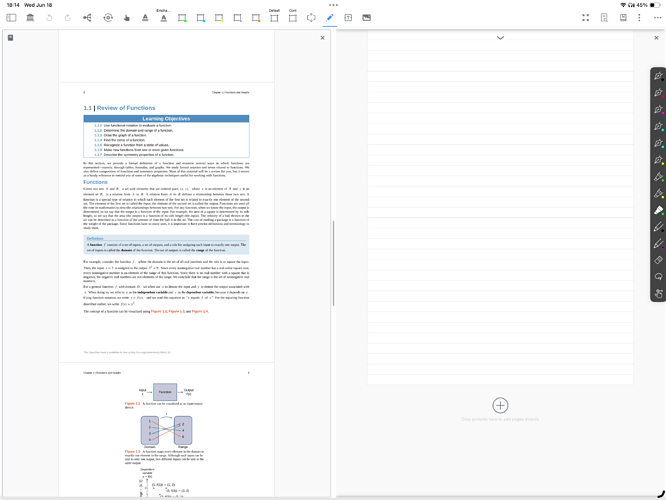
Task: Select the red fountain pen
Action: 658,93
